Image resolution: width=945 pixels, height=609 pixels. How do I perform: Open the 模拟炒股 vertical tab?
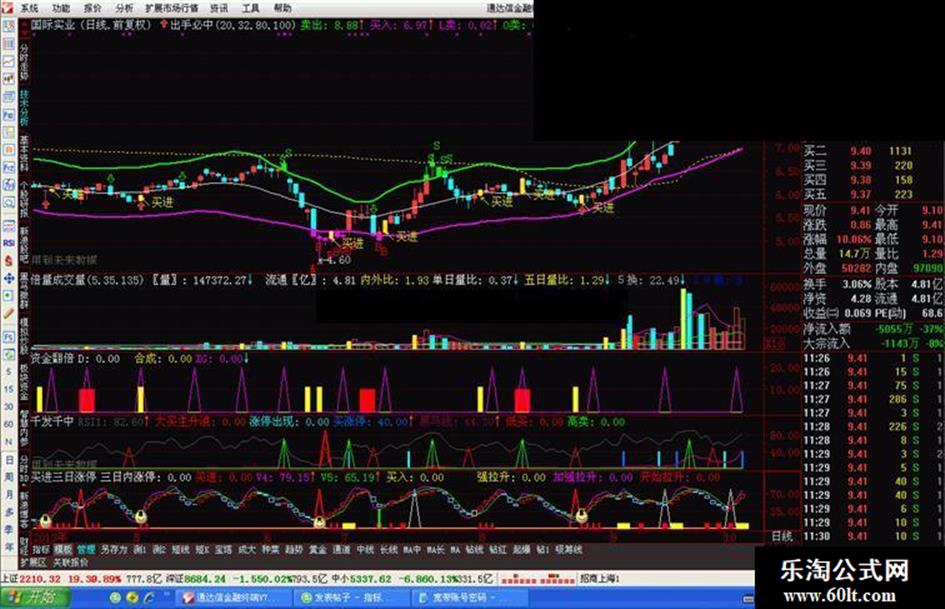tap(24, 336)
